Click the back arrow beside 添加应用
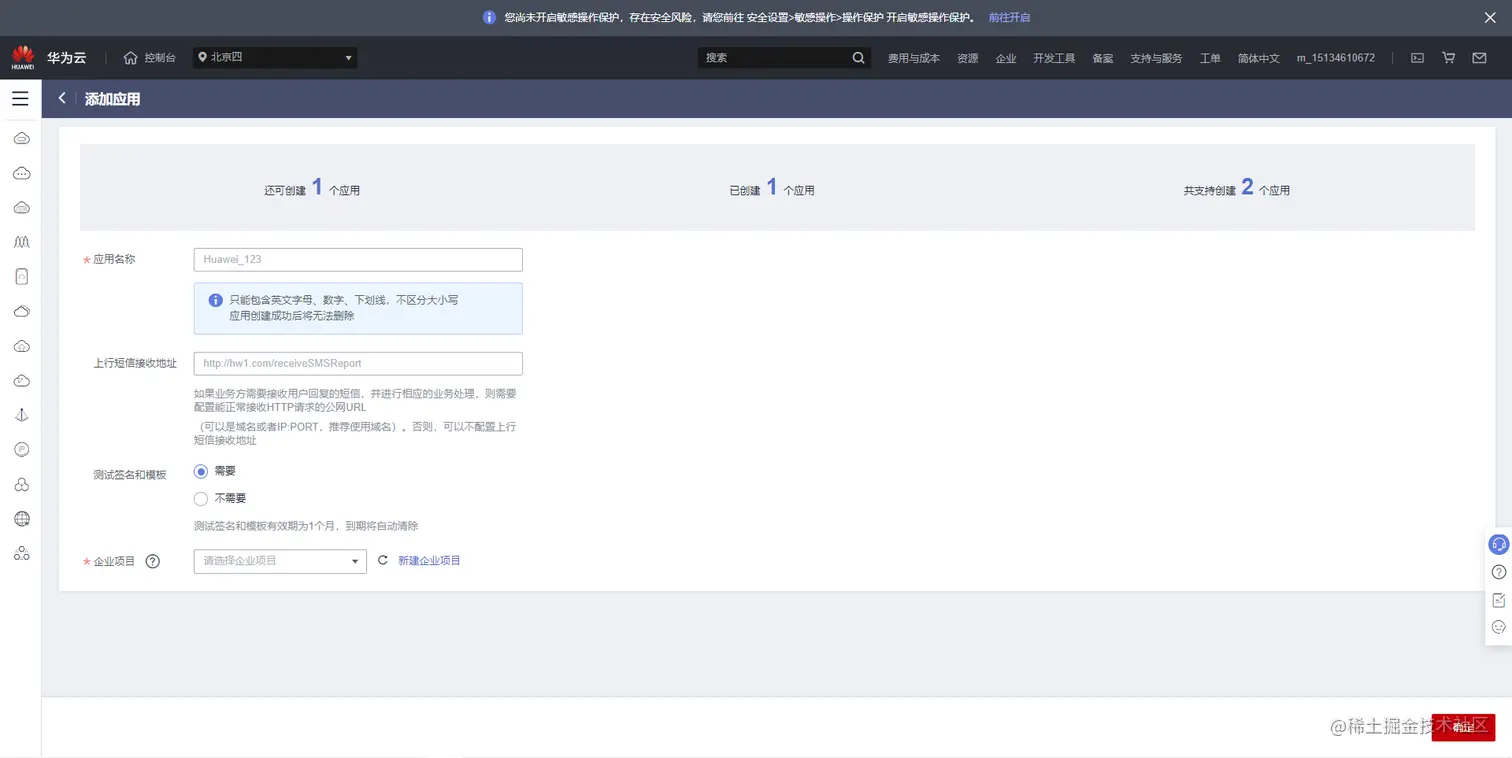 (62, 98)
